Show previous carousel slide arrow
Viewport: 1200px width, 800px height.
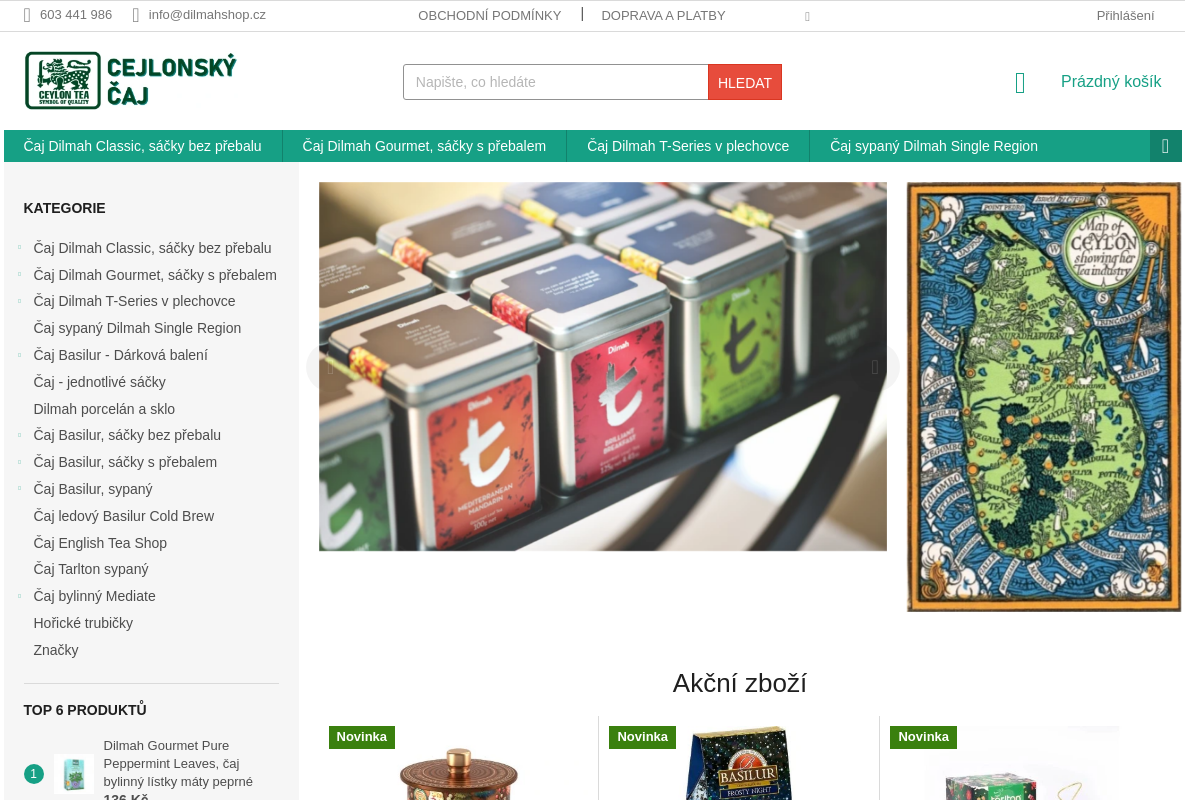pos(331,367)
